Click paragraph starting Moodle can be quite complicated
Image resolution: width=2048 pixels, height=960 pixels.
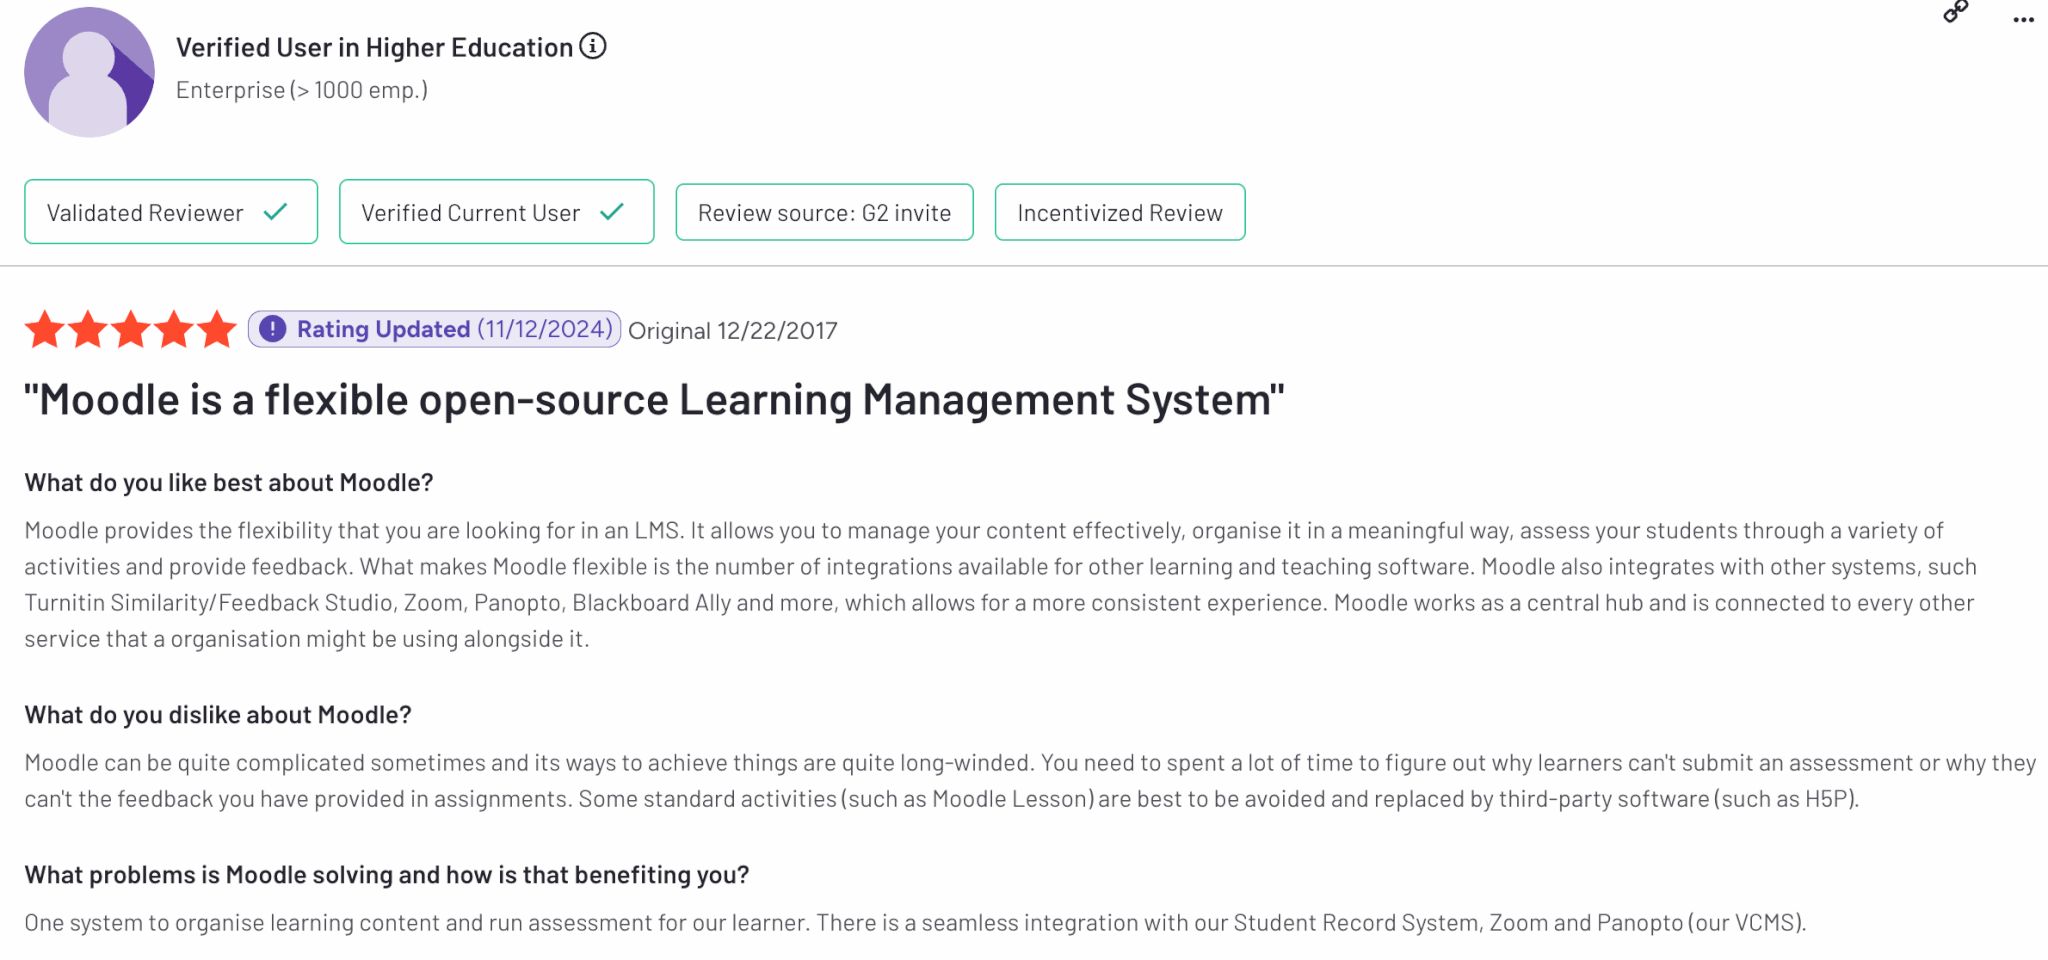tap(1030, 781)
